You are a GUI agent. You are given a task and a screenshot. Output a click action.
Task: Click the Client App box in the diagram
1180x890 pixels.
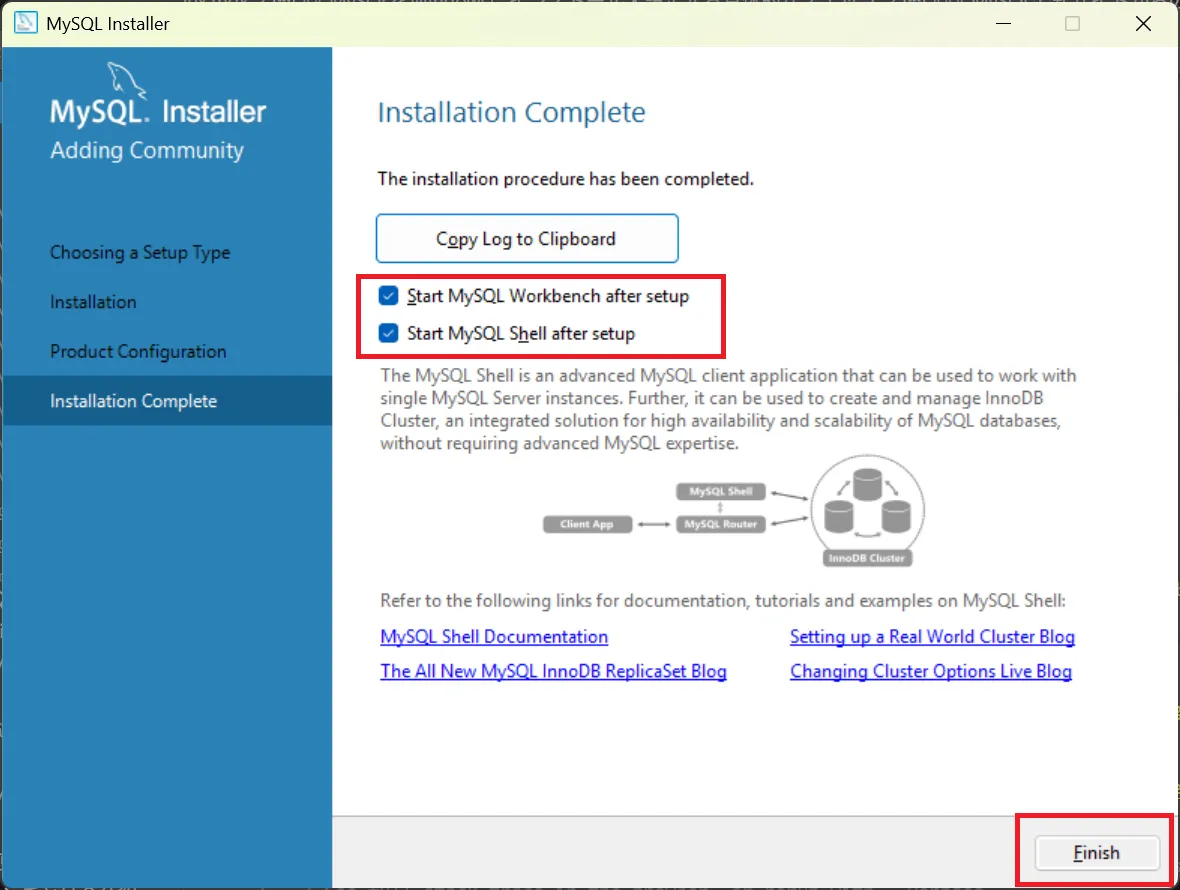tap(587, 523)
